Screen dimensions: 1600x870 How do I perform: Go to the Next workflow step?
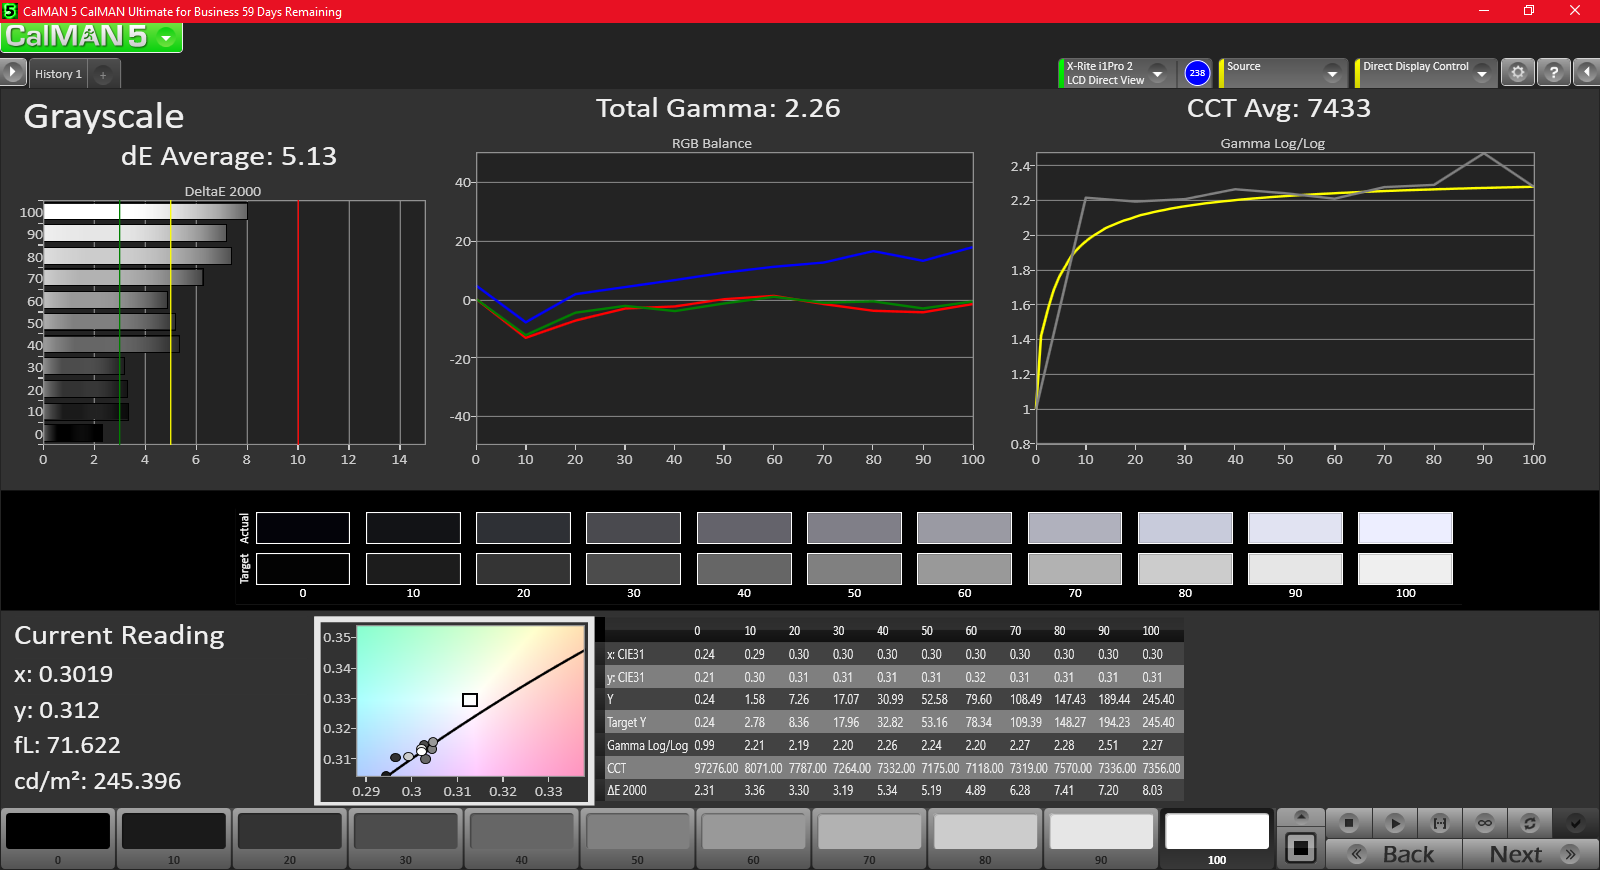click(1530, 854)
